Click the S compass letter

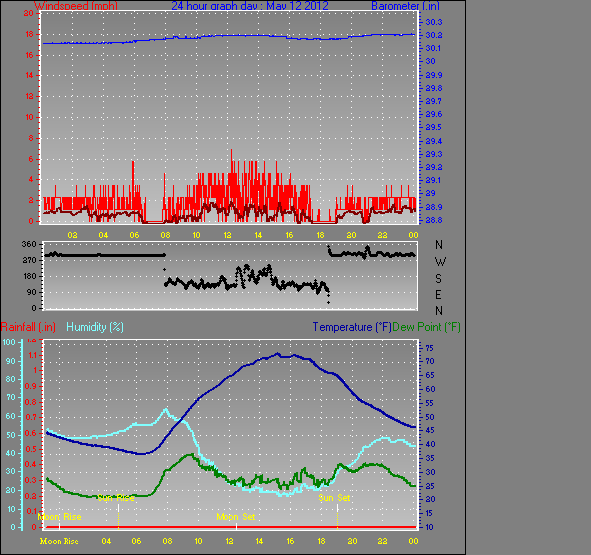[x=438, y=279]
